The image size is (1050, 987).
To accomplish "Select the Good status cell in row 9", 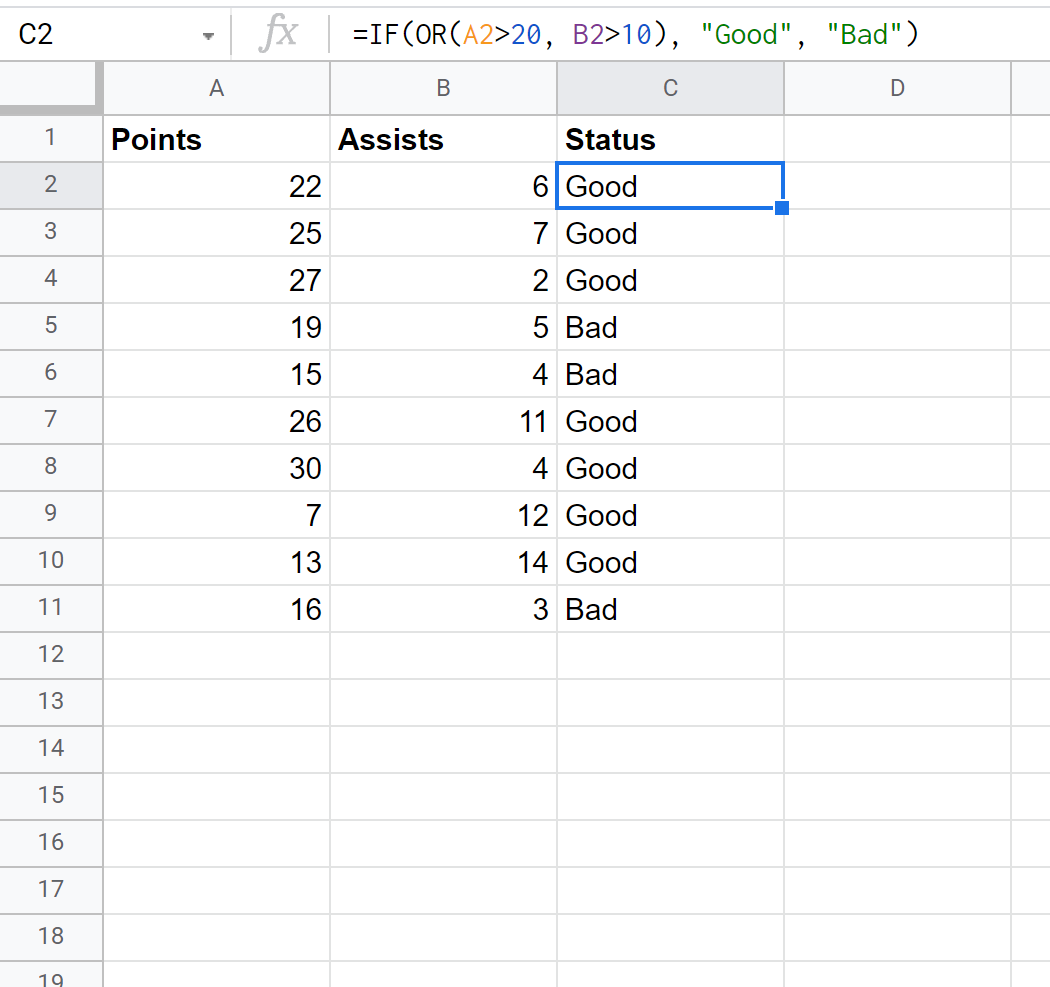I will (670, 514).
